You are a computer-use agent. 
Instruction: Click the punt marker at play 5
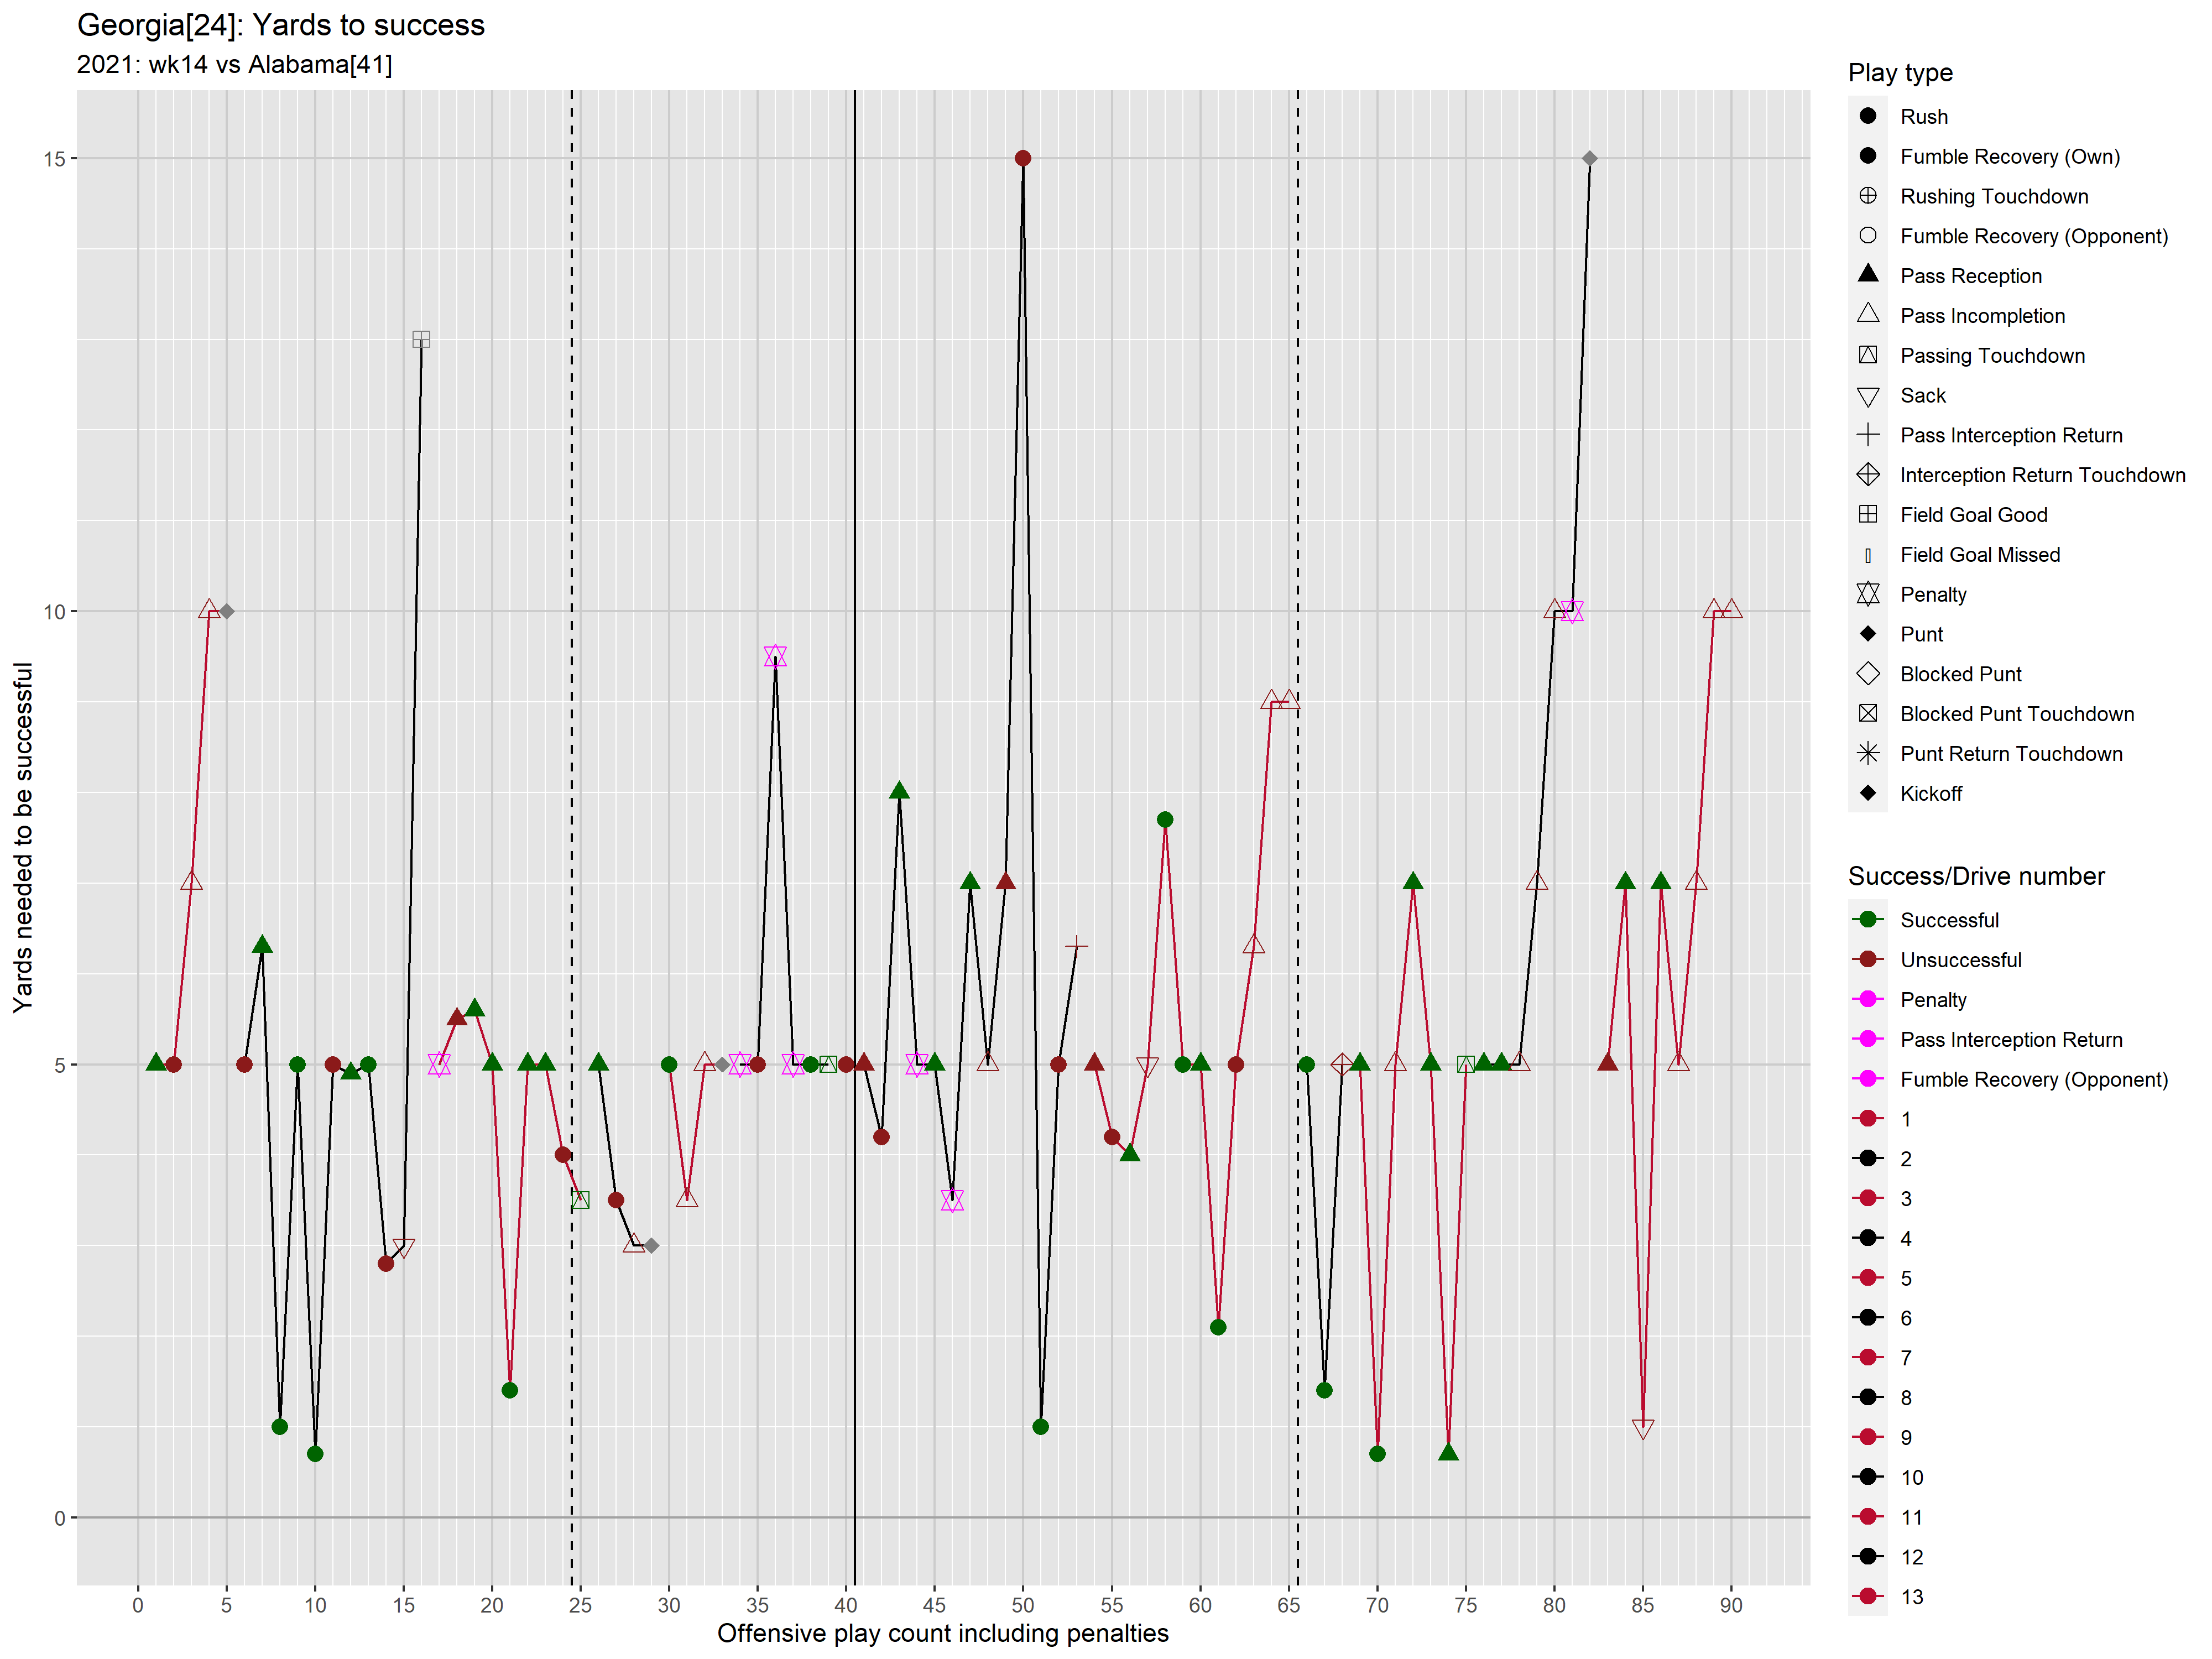pyautogui.click(x=226, y=611)
